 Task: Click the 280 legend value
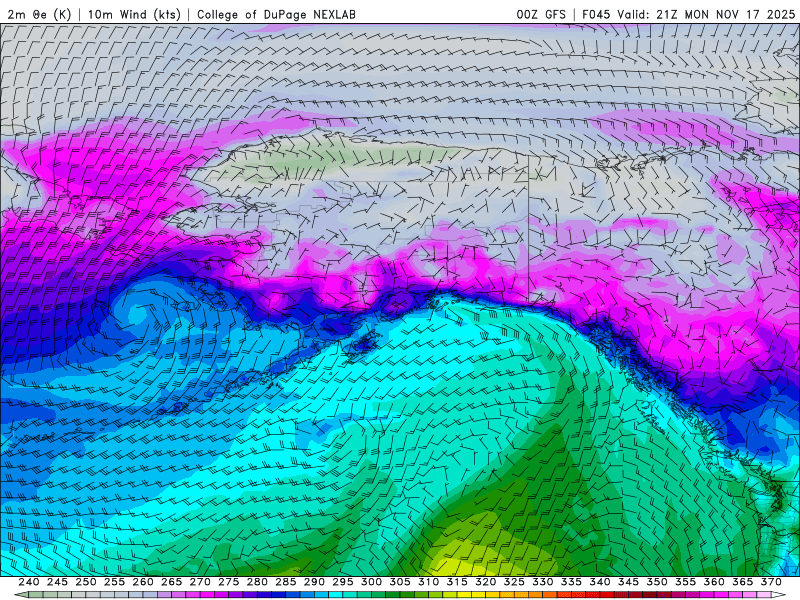257,582
